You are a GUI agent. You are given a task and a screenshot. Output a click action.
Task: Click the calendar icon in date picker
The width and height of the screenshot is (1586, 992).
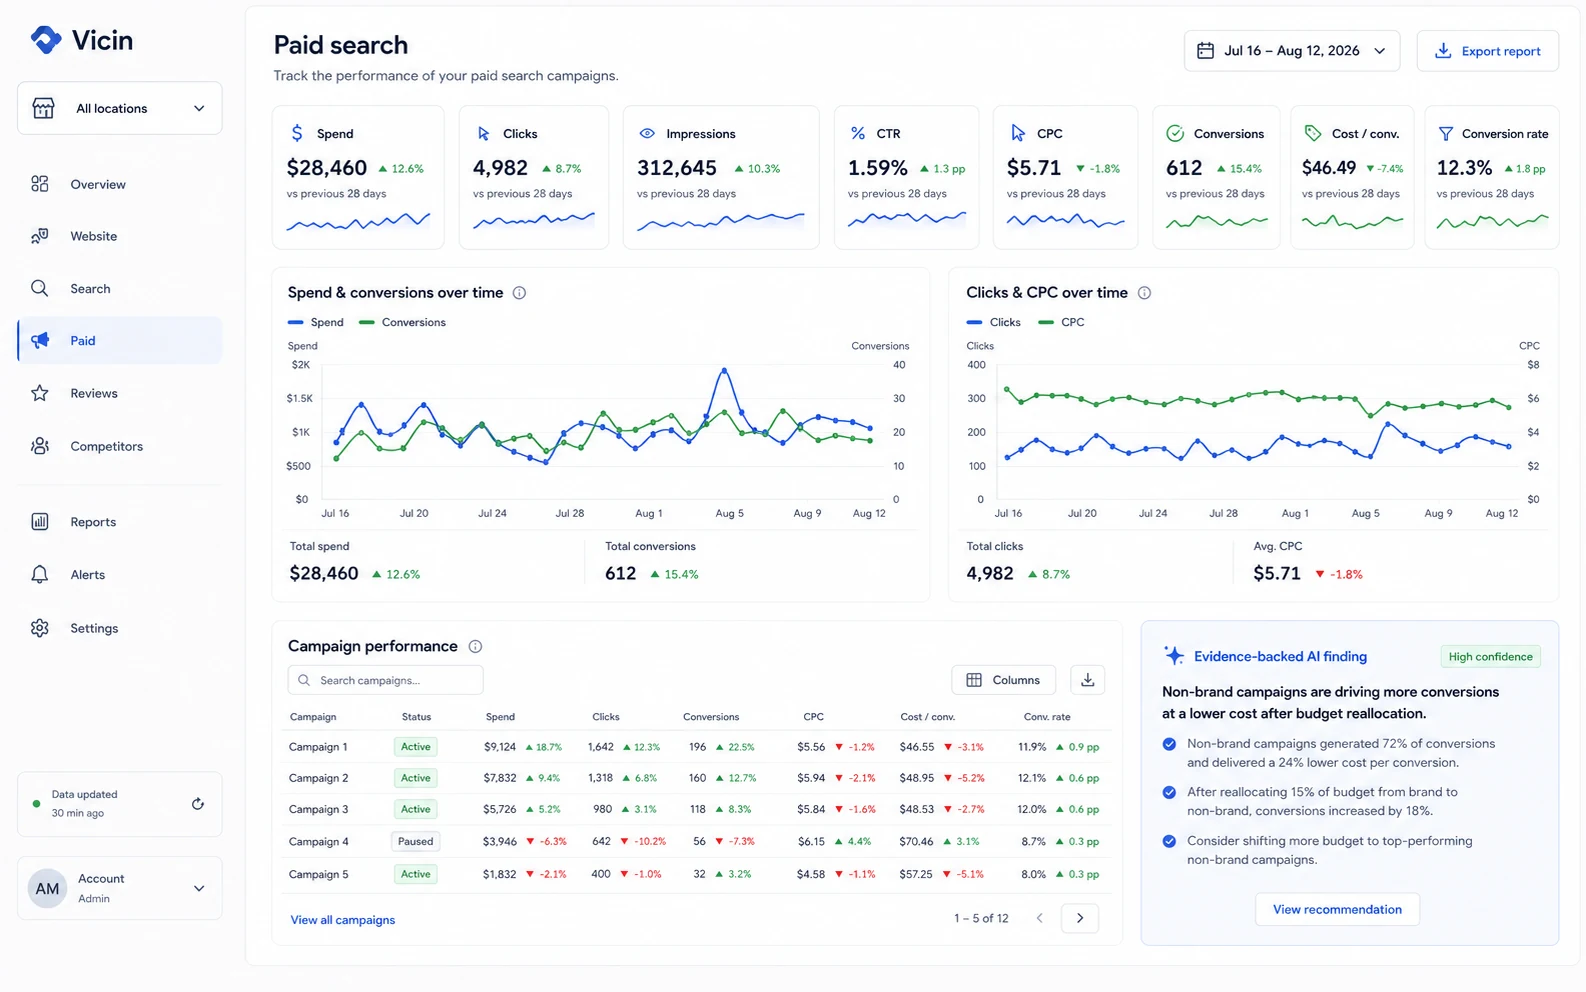(x=1206, y=50)
